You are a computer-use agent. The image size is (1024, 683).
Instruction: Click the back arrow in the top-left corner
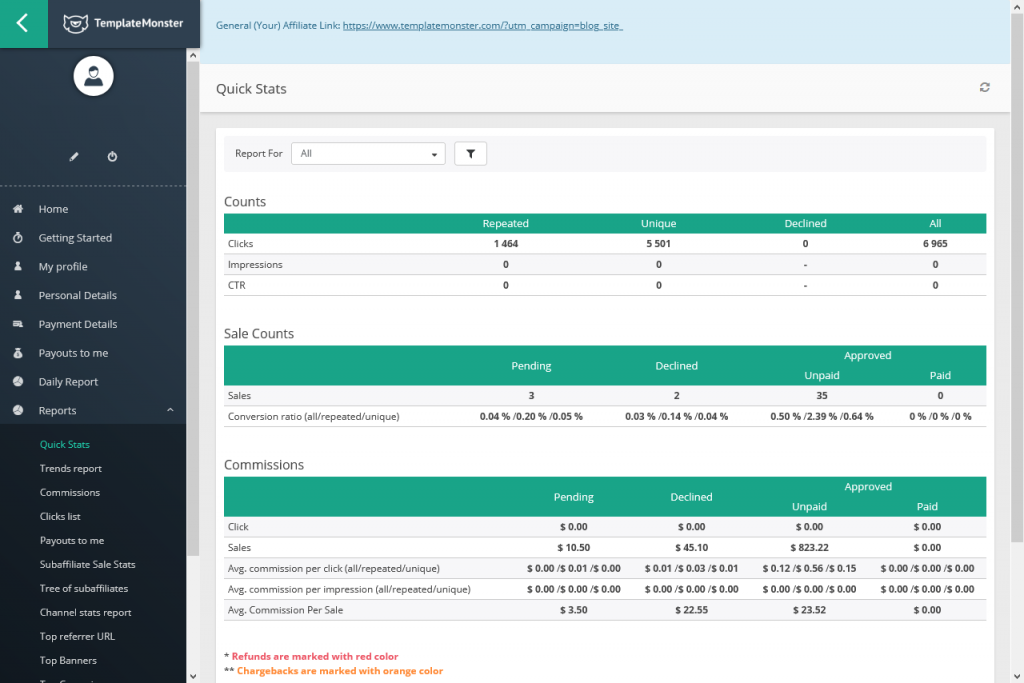tap(23, 24)
